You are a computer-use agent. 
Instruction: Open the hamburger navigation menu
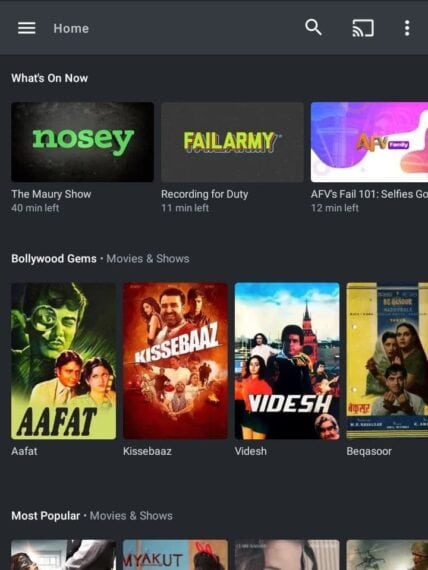[x=27, y=28]
